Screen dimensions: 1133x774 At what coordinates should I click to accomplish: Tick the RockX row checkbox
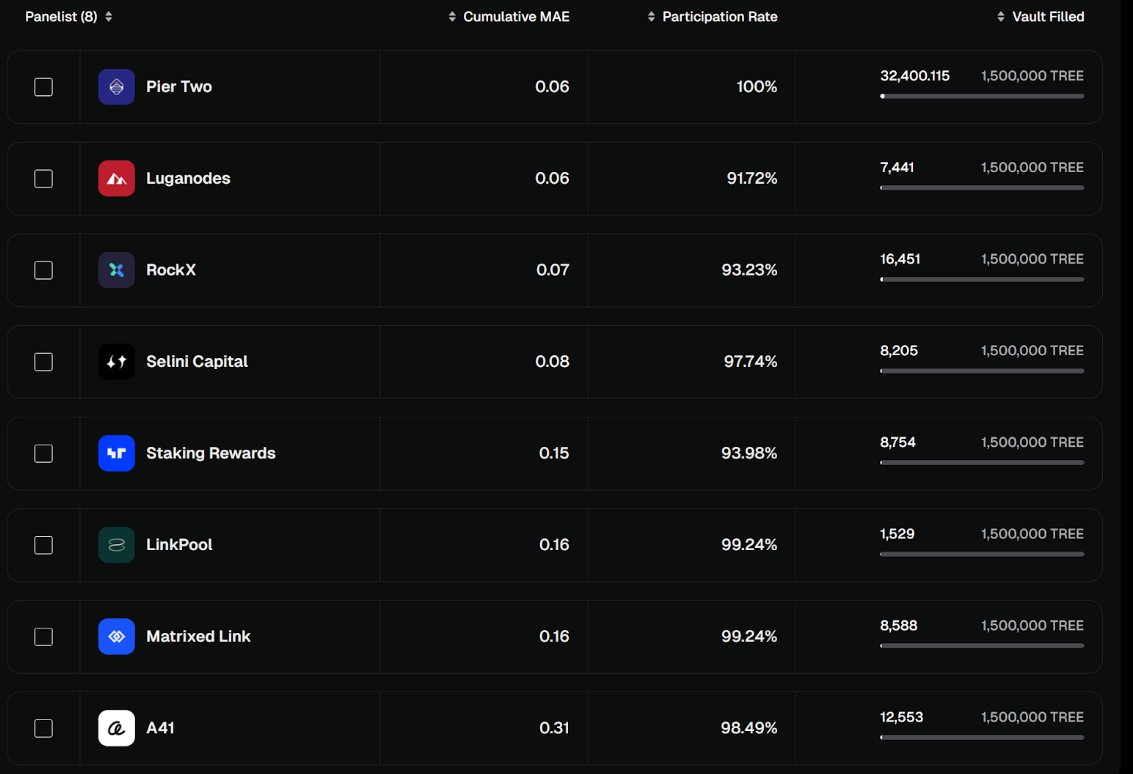pos(43,270)
